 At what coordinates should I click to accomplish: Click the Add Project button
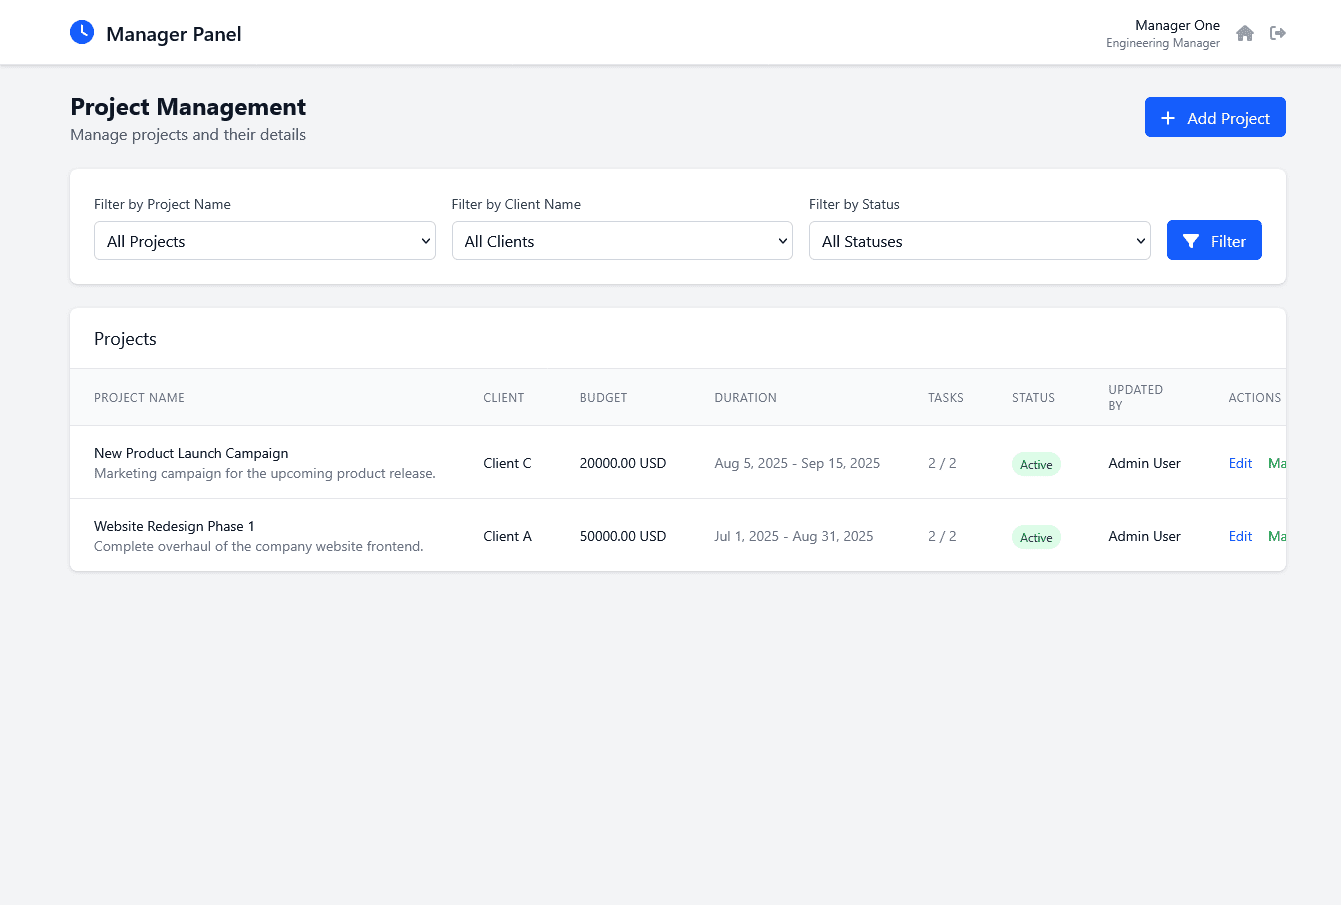(x=1215, y=117)
